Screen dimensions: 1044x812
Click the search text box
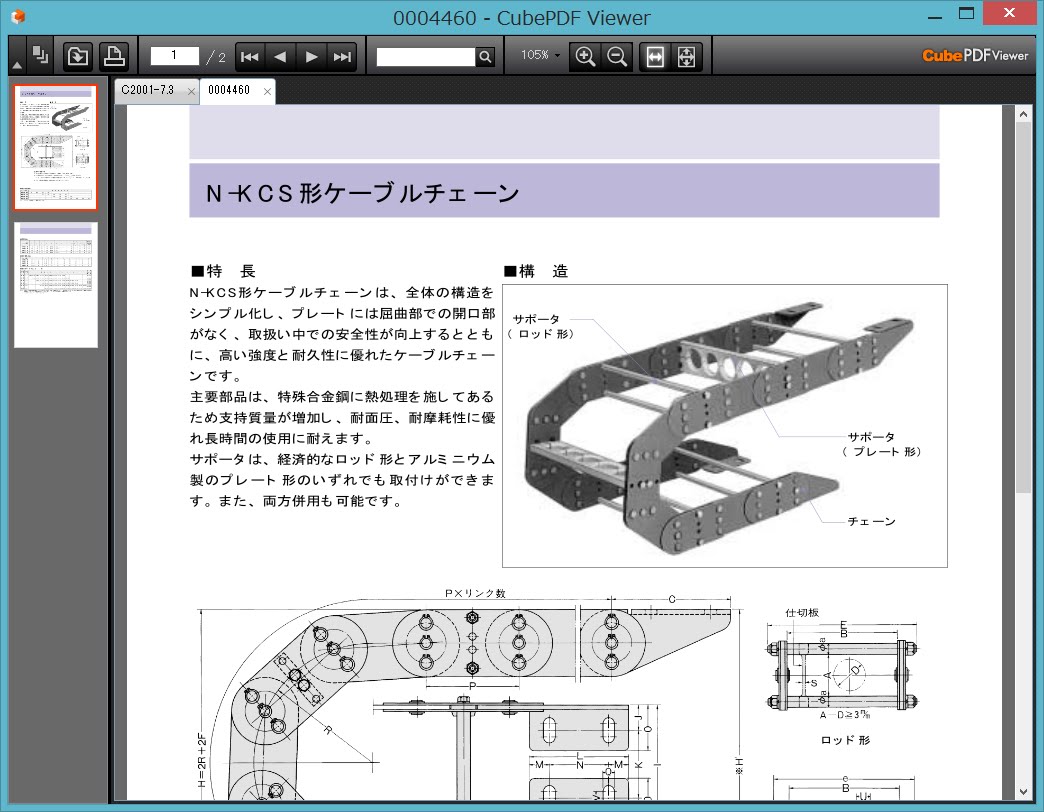[426, 57]
